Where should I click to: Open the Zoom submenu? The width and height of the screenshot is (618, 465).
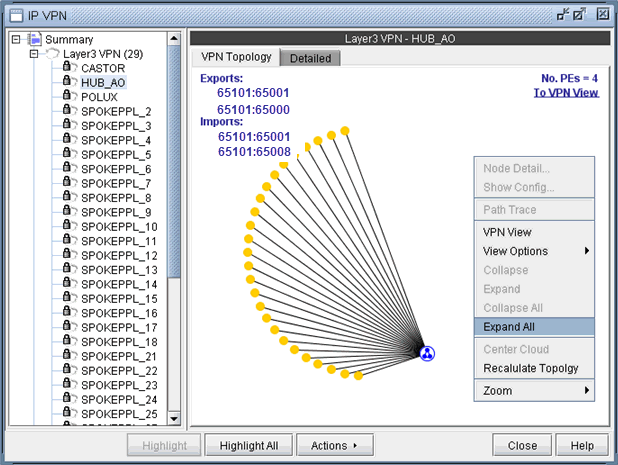click(x=534, y=390)
